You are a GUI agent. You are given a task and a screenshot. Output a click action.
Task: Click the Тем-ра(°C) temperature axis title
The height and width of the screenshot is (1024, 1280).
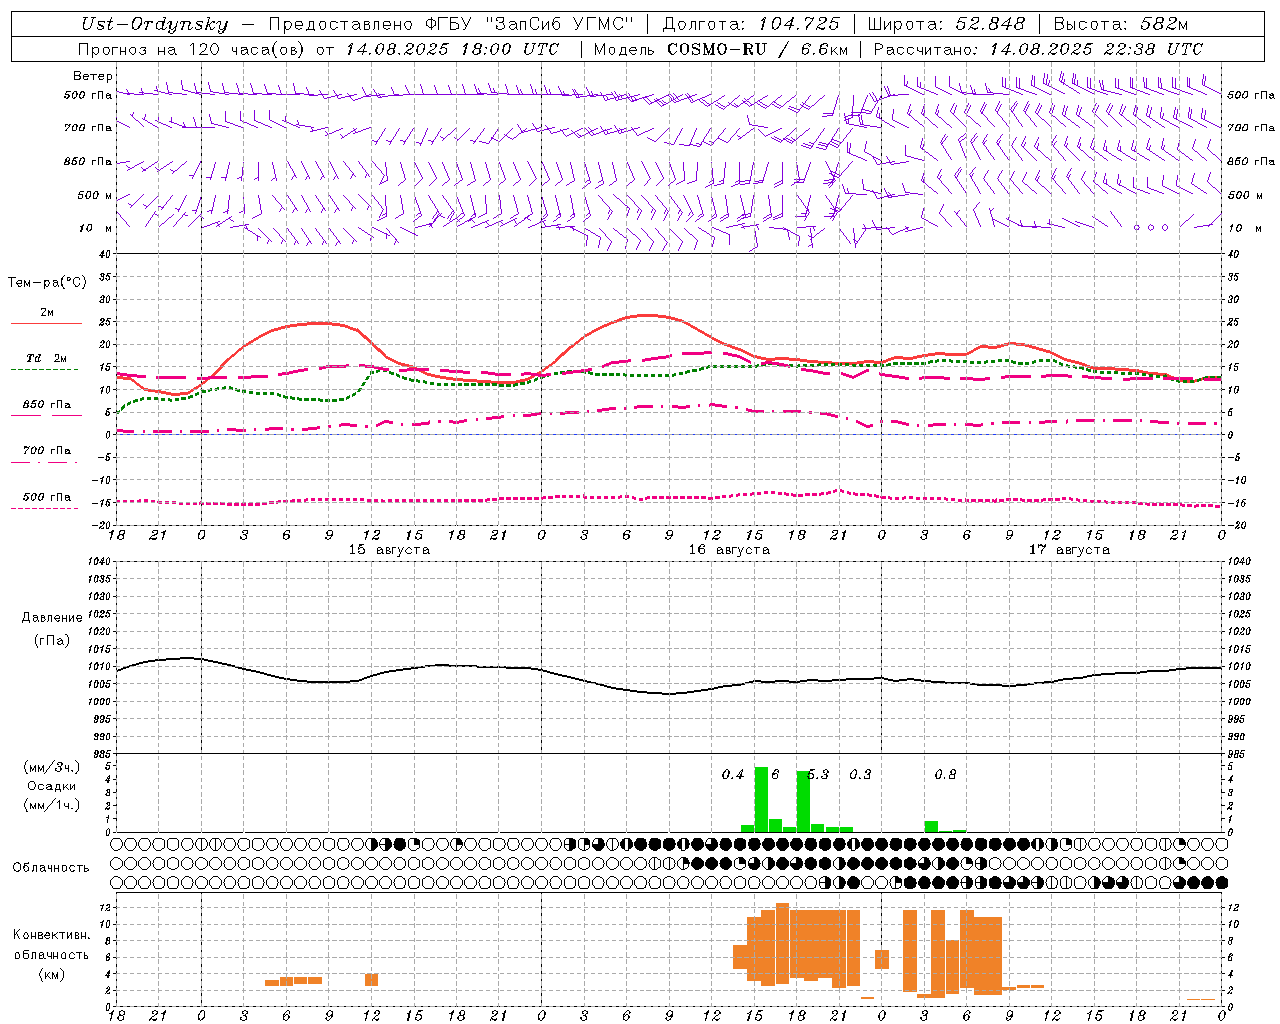point(47,283)
